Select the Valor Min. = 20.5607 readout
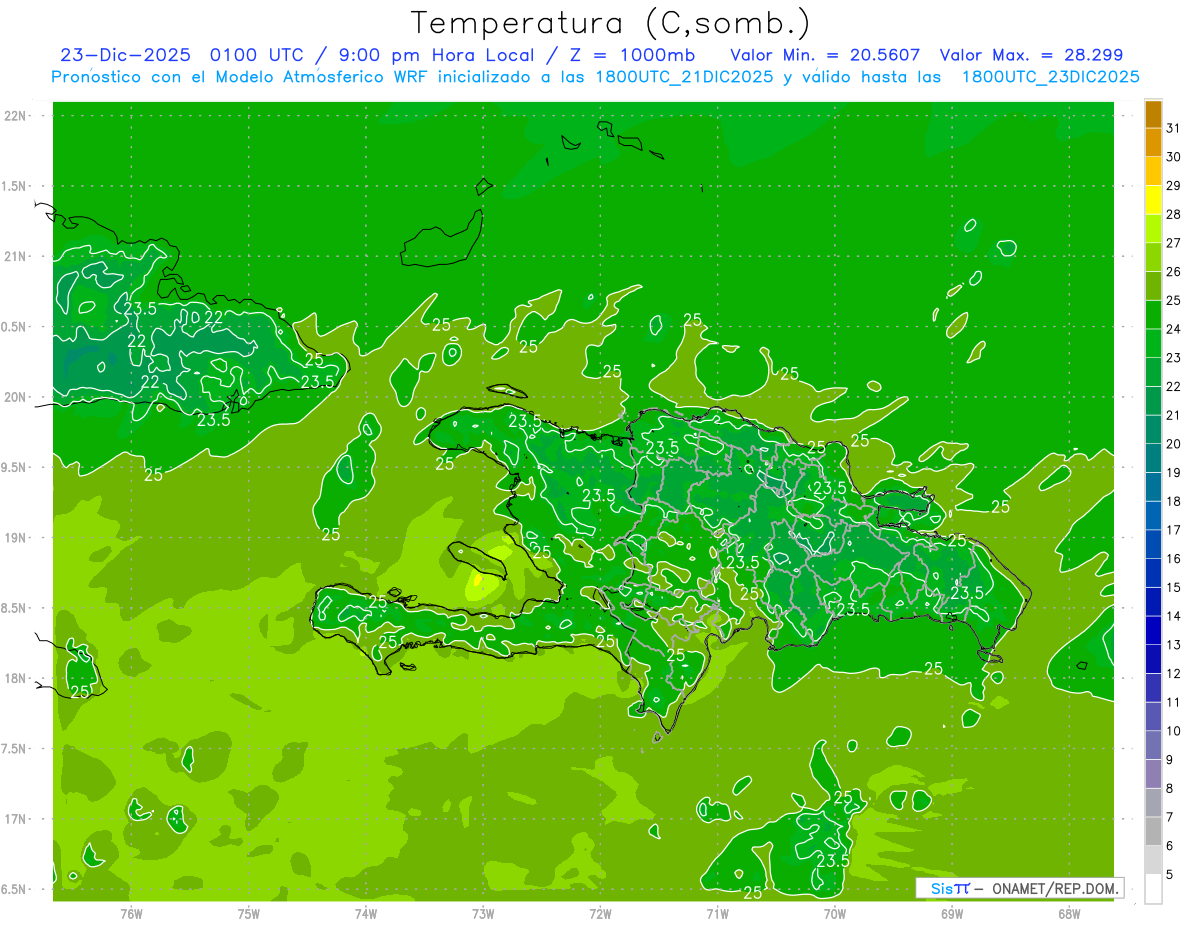Image resolution: width=1200 pixels, height=927 pixels. tap(825, 55)
